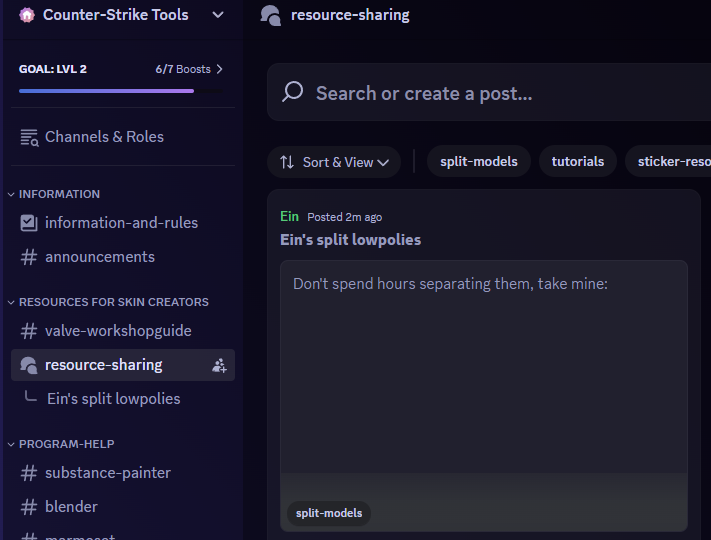The height and width of the screenshot is (540, 711).
Task: Collapse the PROGRAM-HELP category
Action: pyautogui.click(x=66, y=444)
